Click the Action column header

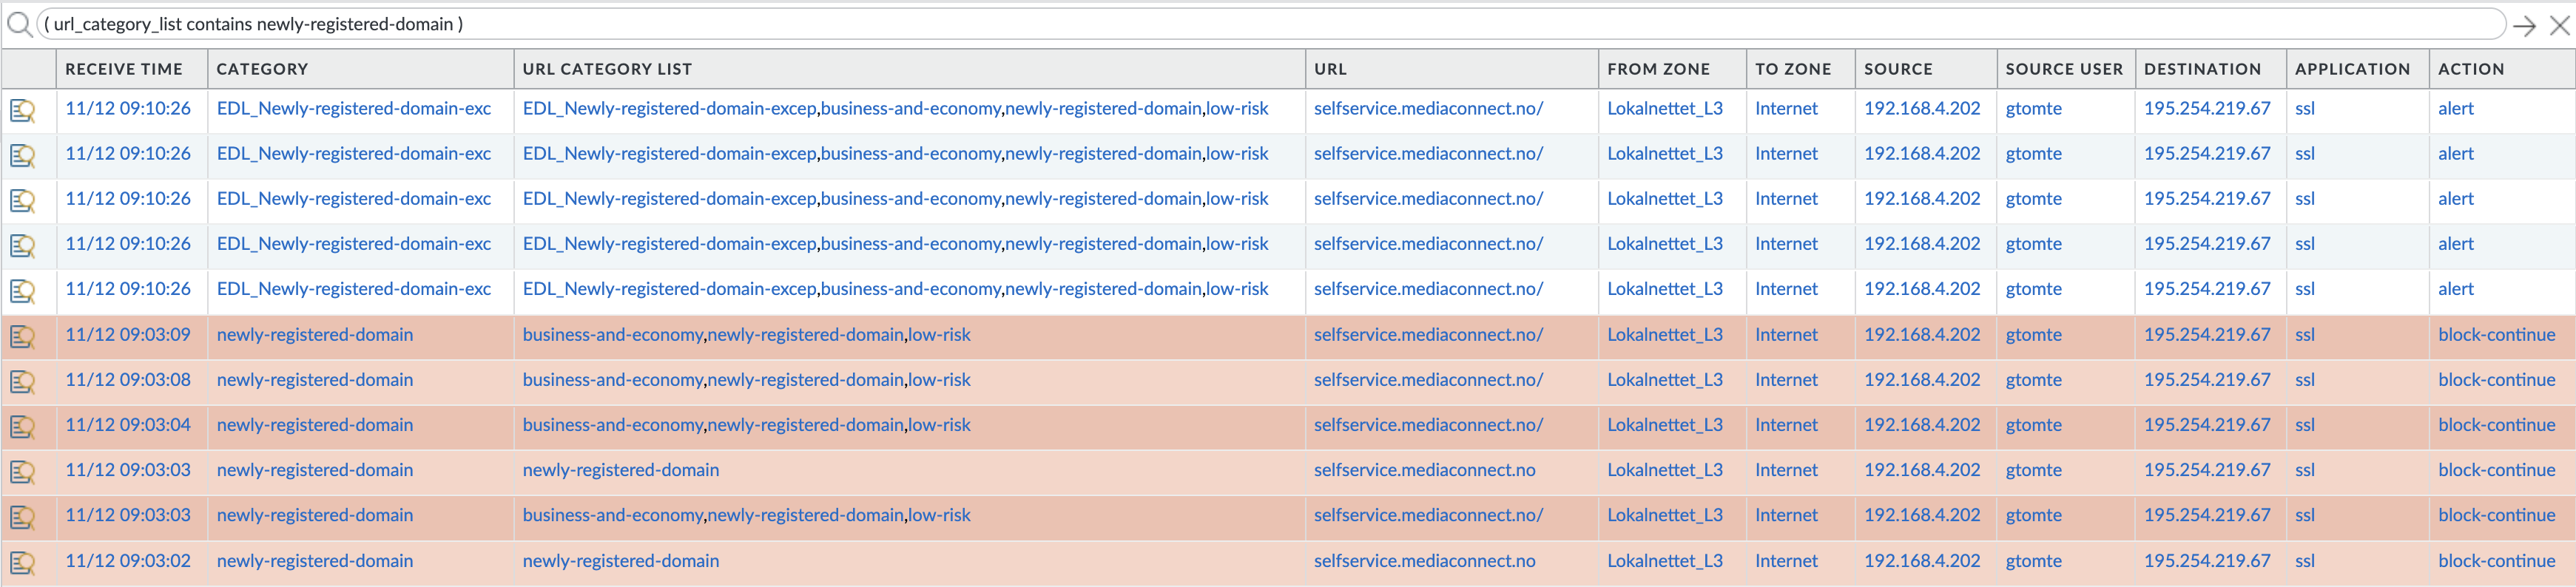[x=2470, y=69]
